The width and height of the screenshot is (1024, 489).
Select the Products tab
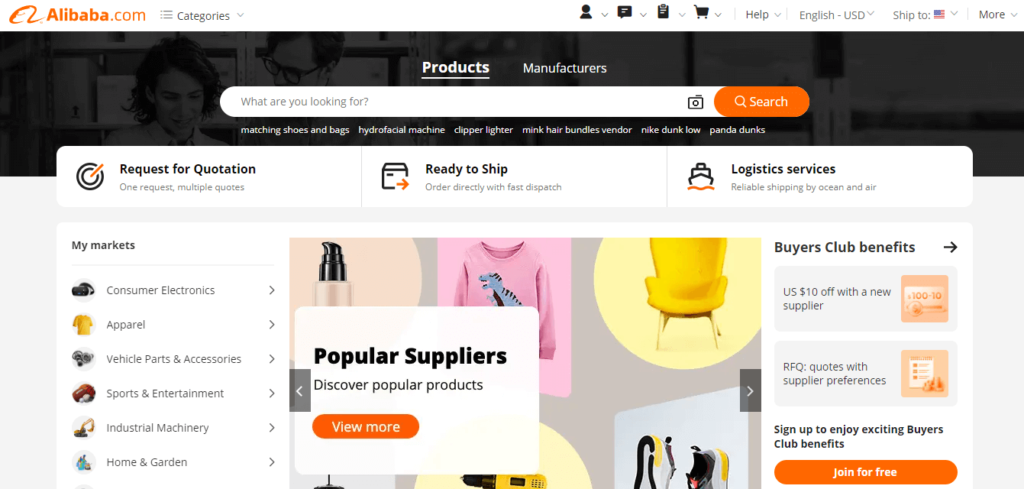(x=455, y=67)
